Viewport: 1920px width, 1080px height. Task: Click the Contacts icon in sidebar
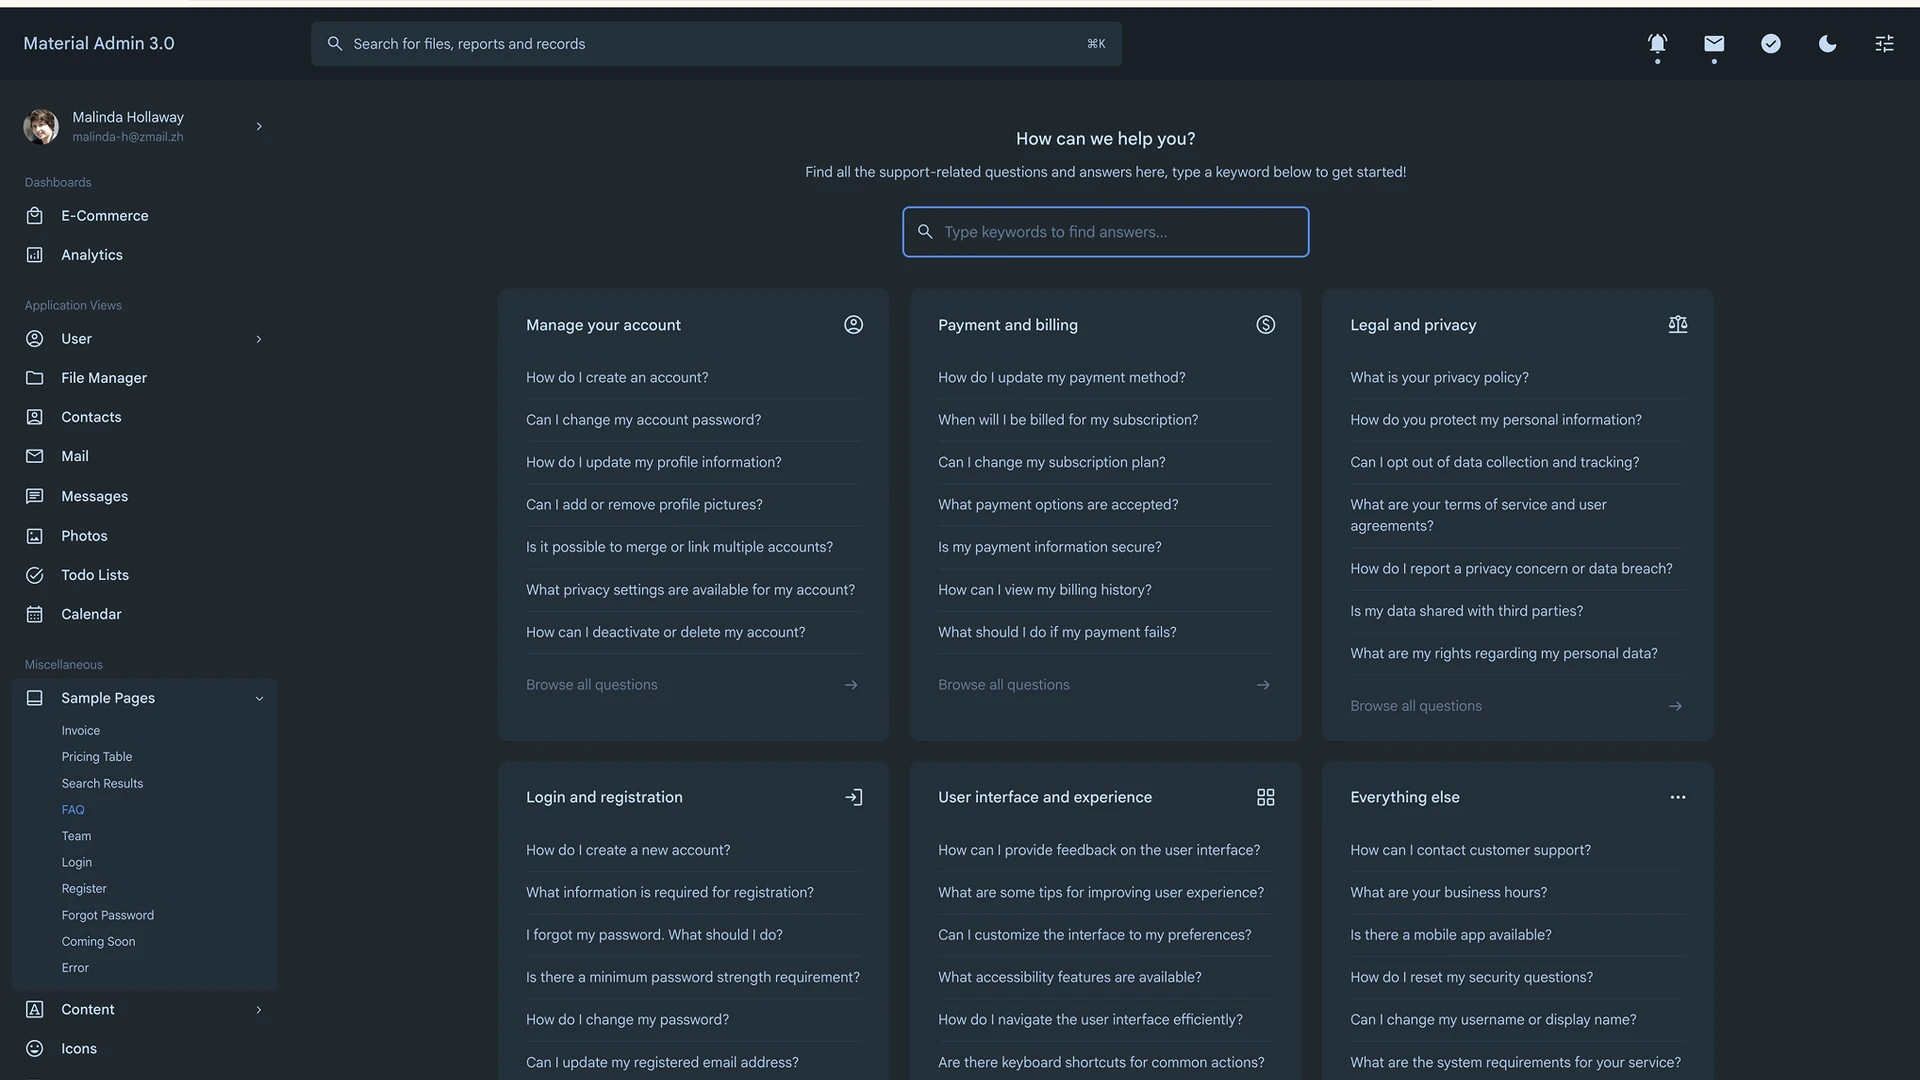[x=34, y=417]
